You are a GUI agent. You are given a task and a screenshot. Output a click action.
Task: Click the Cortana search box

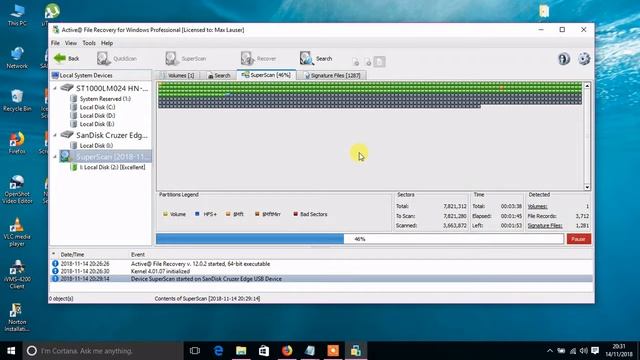pos(103,351)
